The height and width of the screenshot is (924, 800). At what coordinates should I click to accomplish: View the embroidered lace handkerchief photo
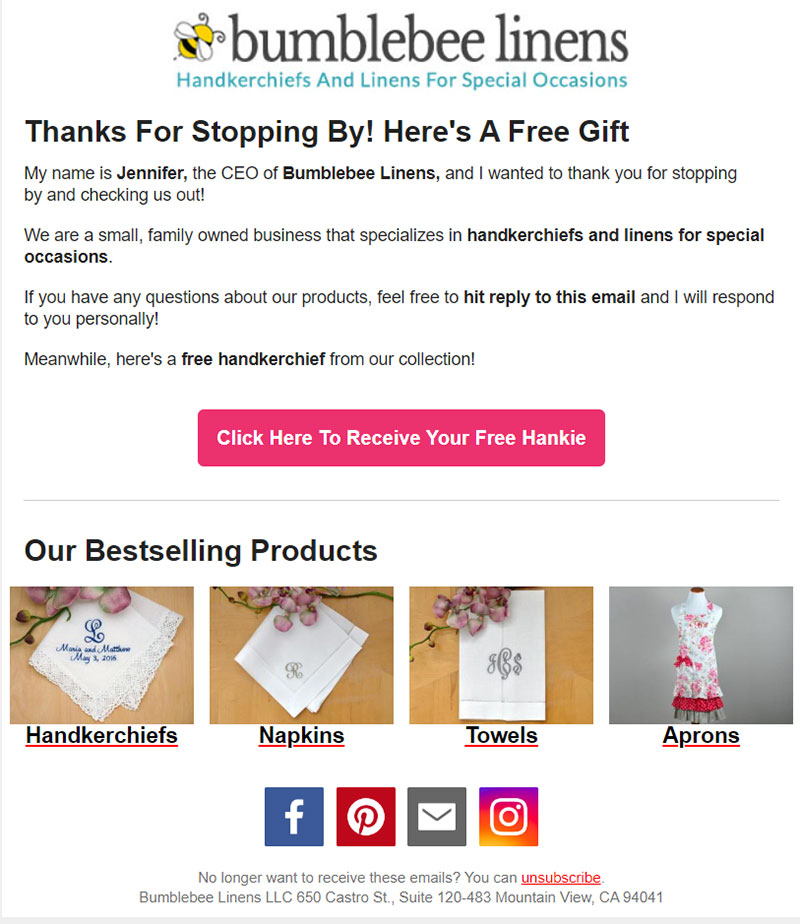[x=102, y=655]
